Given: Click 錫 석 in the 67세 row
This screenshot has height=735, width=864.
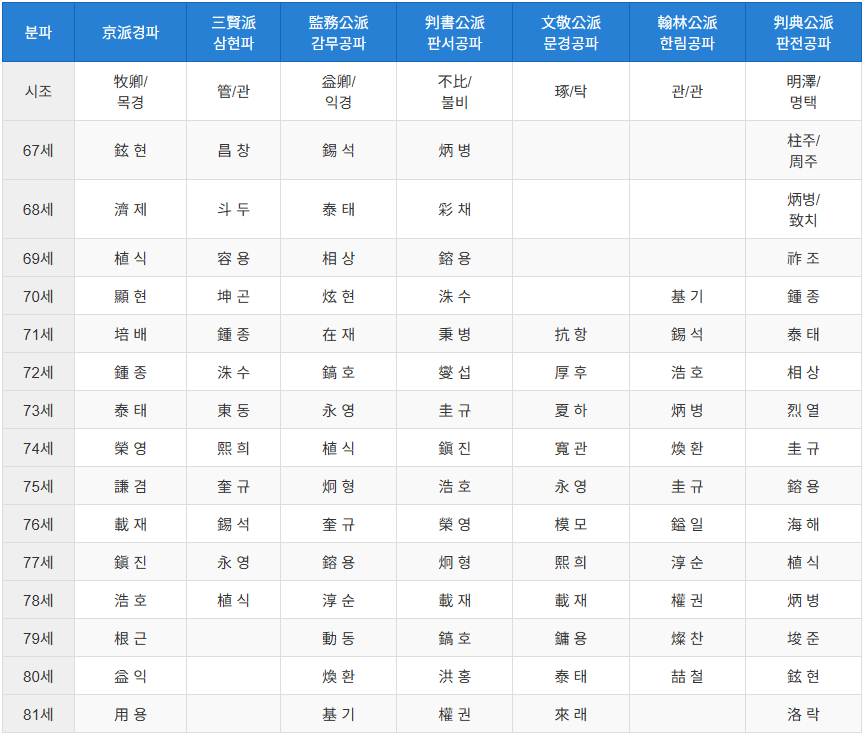Looking at the screenshot, I should [338, 150].
